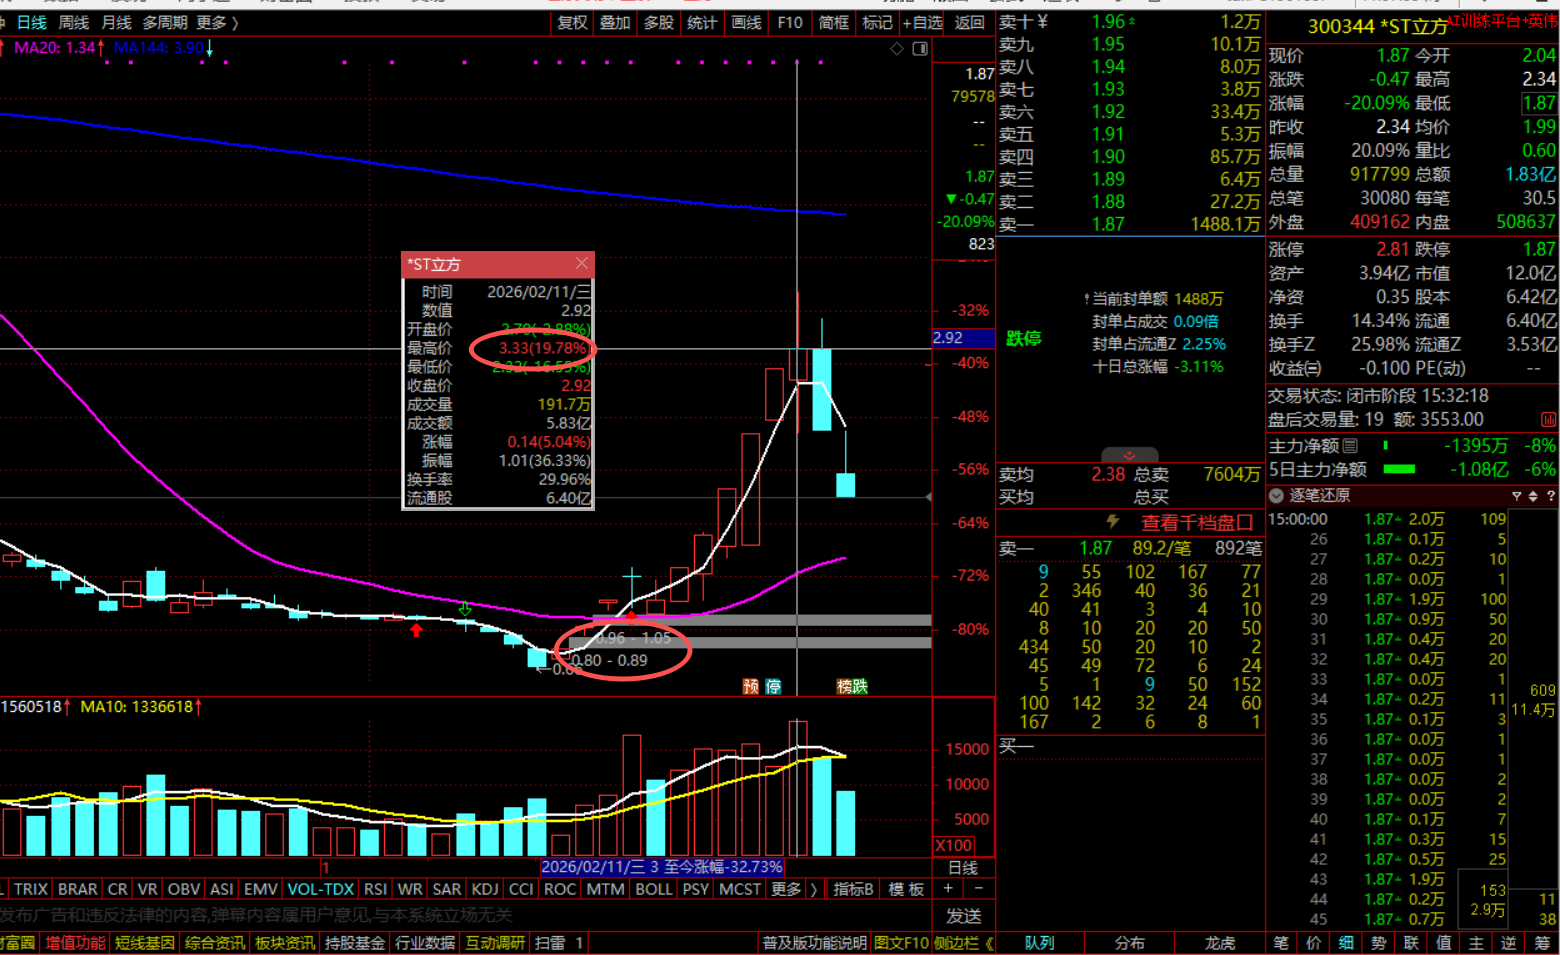Expand the order book with red chevron handle
The height and width of the screenshot is (955, 1560).
click(1129, 455)
